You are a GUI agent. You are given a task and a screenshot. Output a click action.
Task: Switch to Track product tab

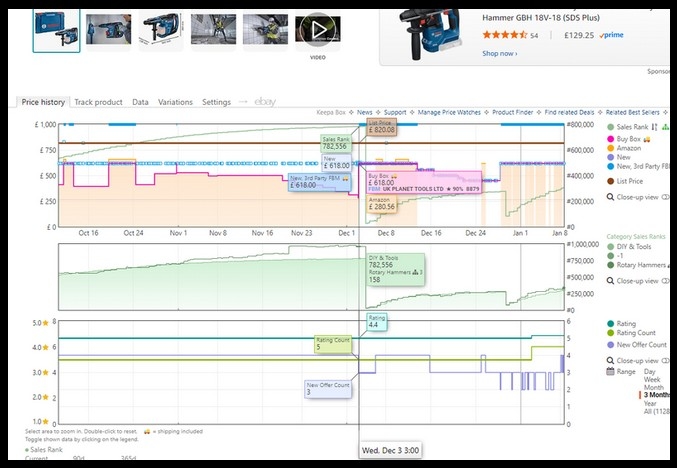[98, 102]
